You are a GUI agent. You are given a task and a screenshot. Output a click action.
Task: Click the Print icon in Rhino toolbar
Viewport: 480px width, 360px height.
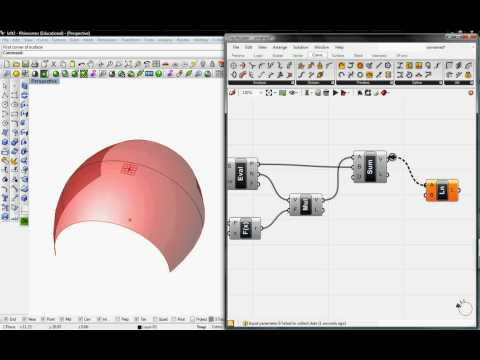[x=34, y=64]
